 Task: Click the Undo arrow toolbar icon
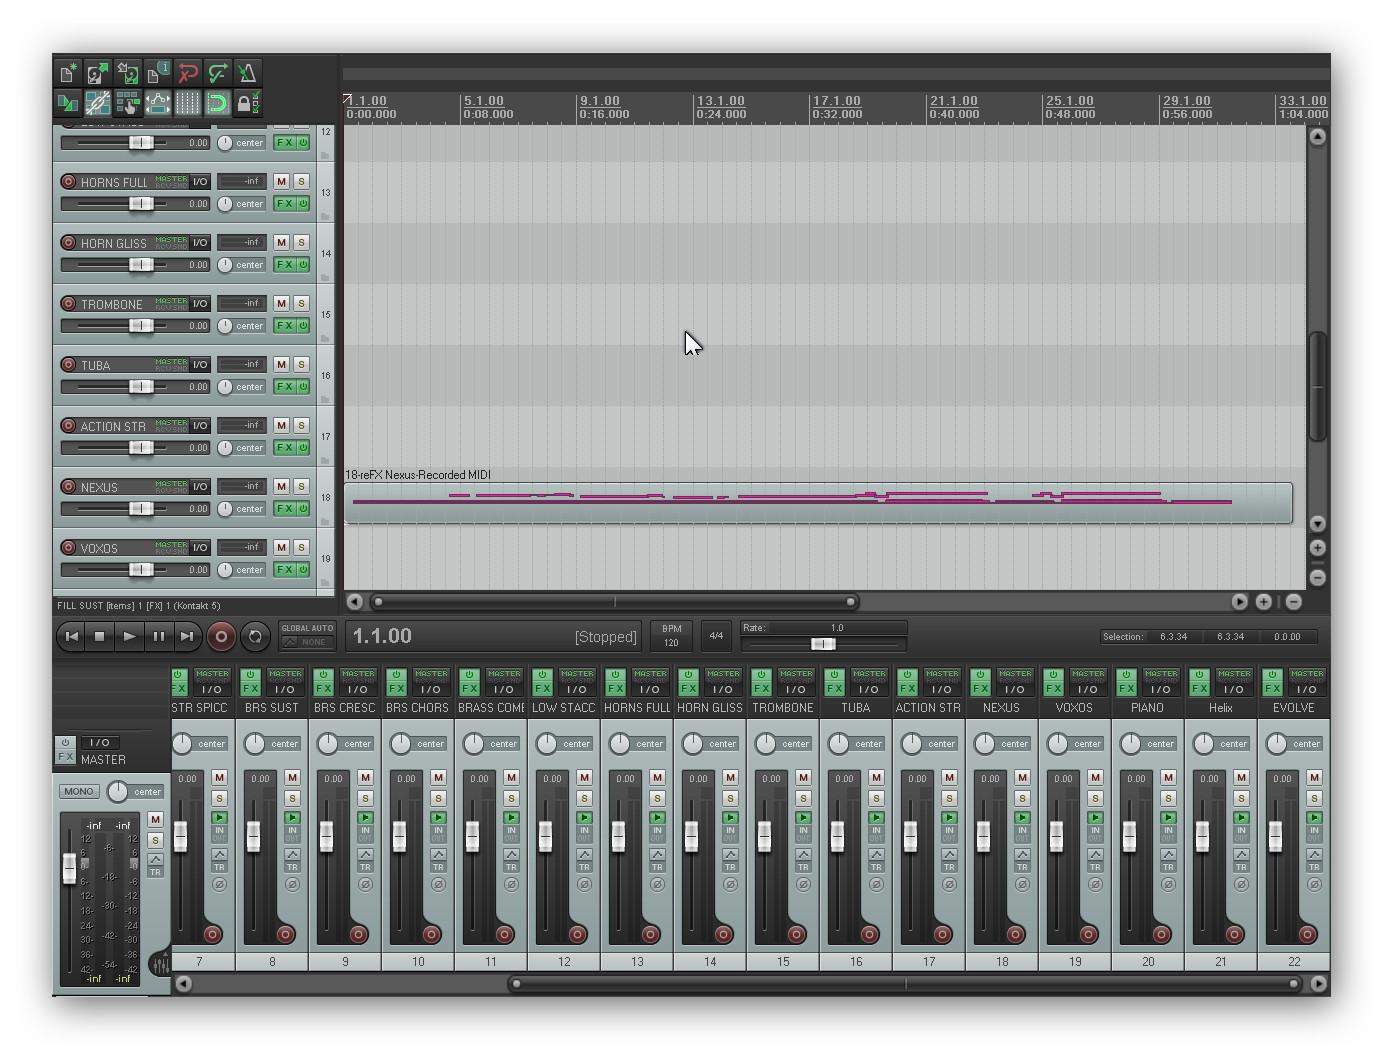pos(187,73)
